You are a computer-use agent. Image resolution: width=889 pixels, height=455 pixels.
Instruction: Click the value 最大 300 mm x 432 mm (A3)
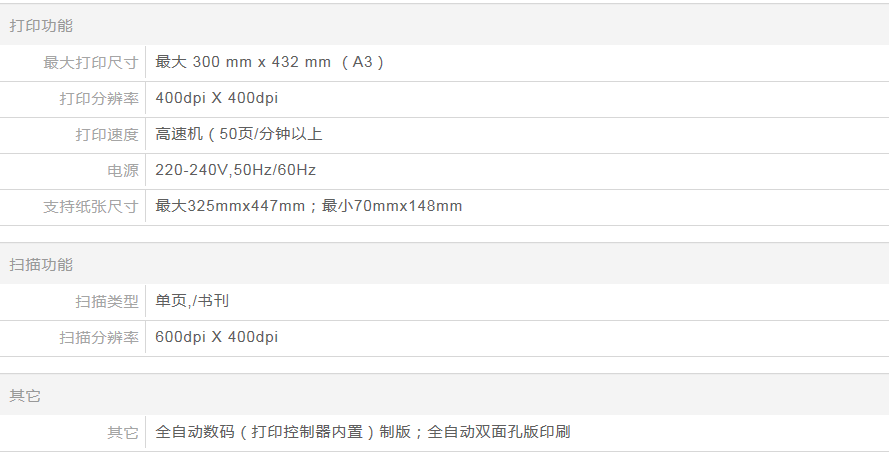click(270, 62)
